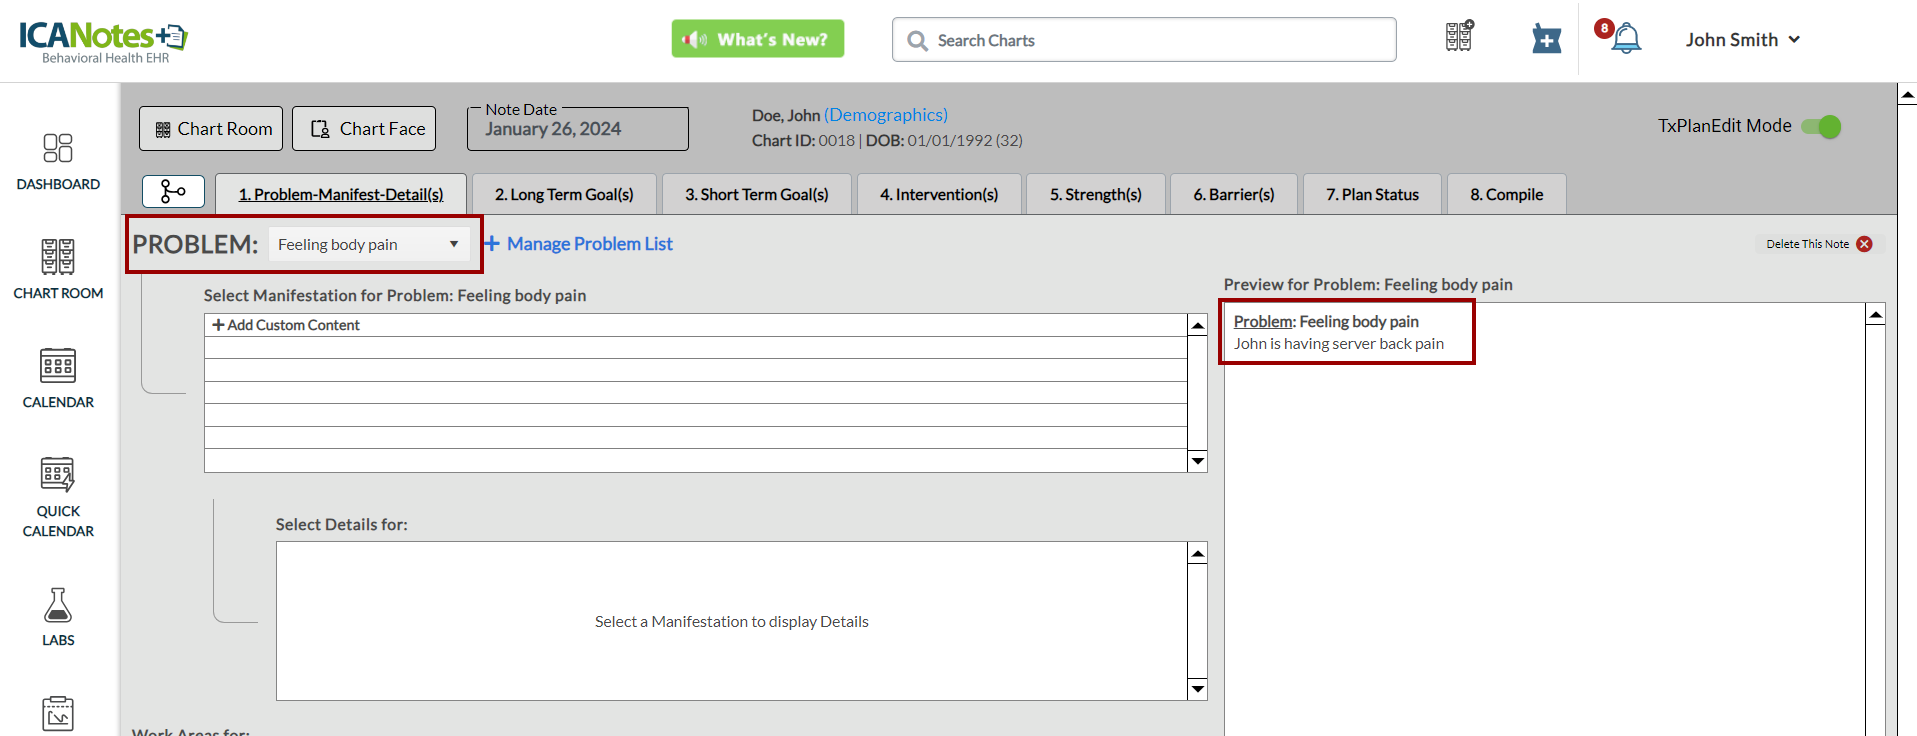The width and height of the screenshot is (1917, 736).
Task: Switch to the Long Term Goal(s) tab
Action: pyautogui.click(x=564, y=194)
